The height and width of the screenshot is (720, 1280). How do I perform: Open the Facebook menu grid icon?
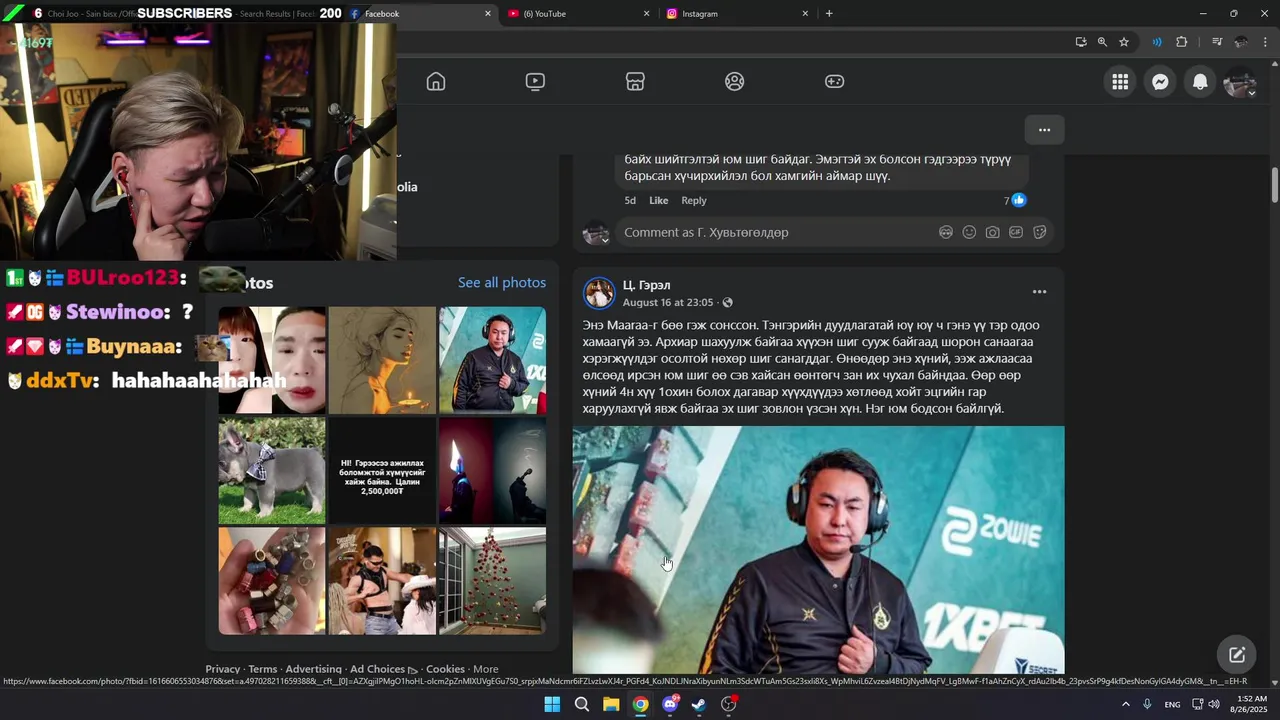coord(1120,82)
